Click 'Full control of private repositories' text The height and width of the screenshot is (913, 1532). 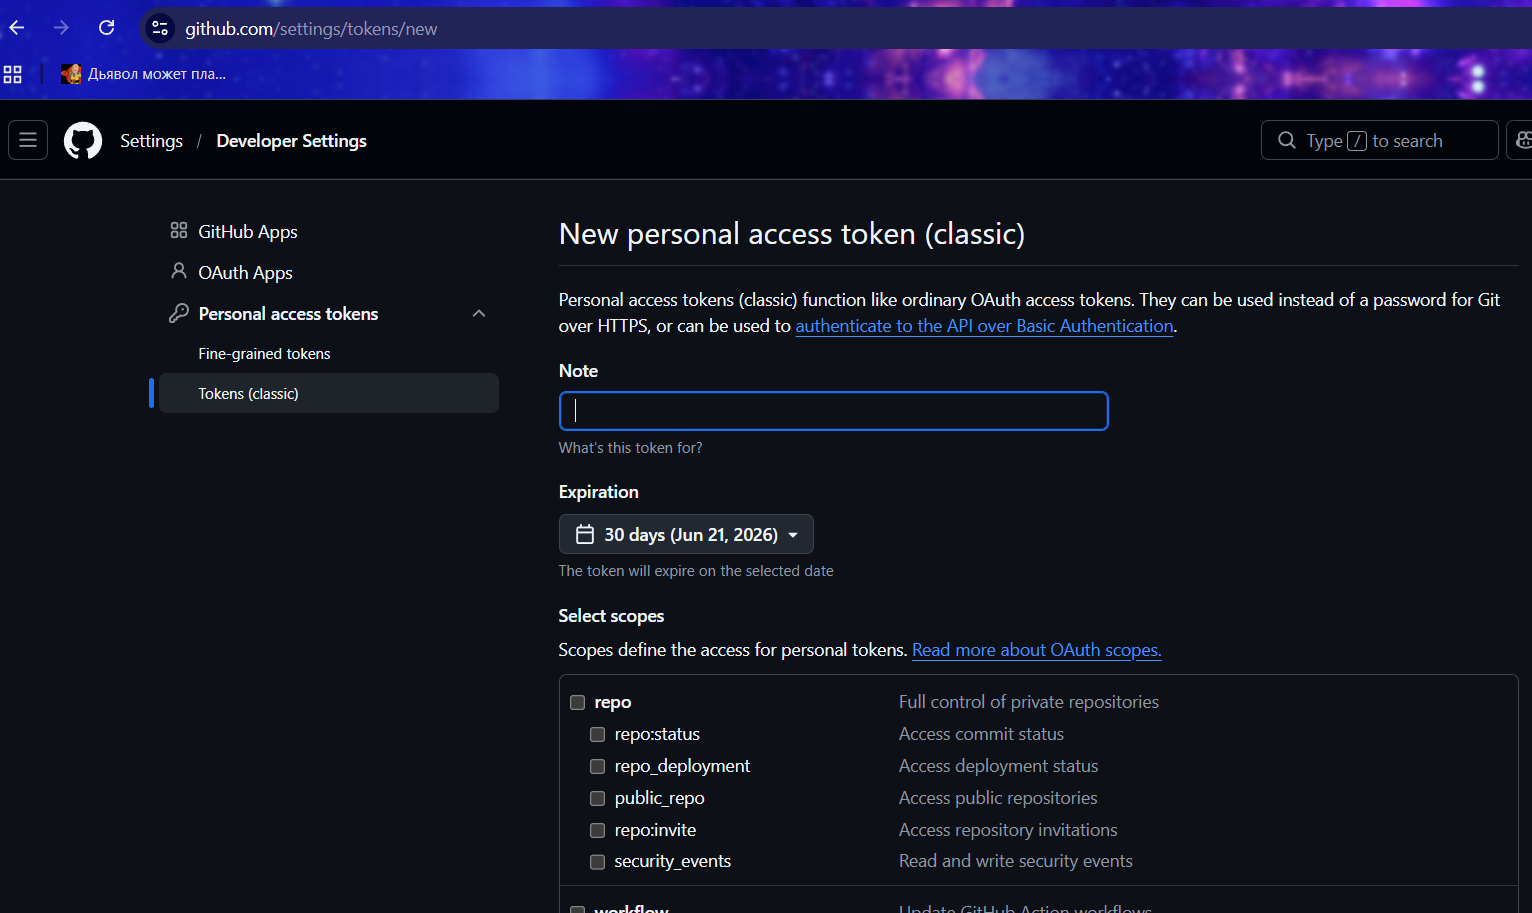click(1028, 702)
